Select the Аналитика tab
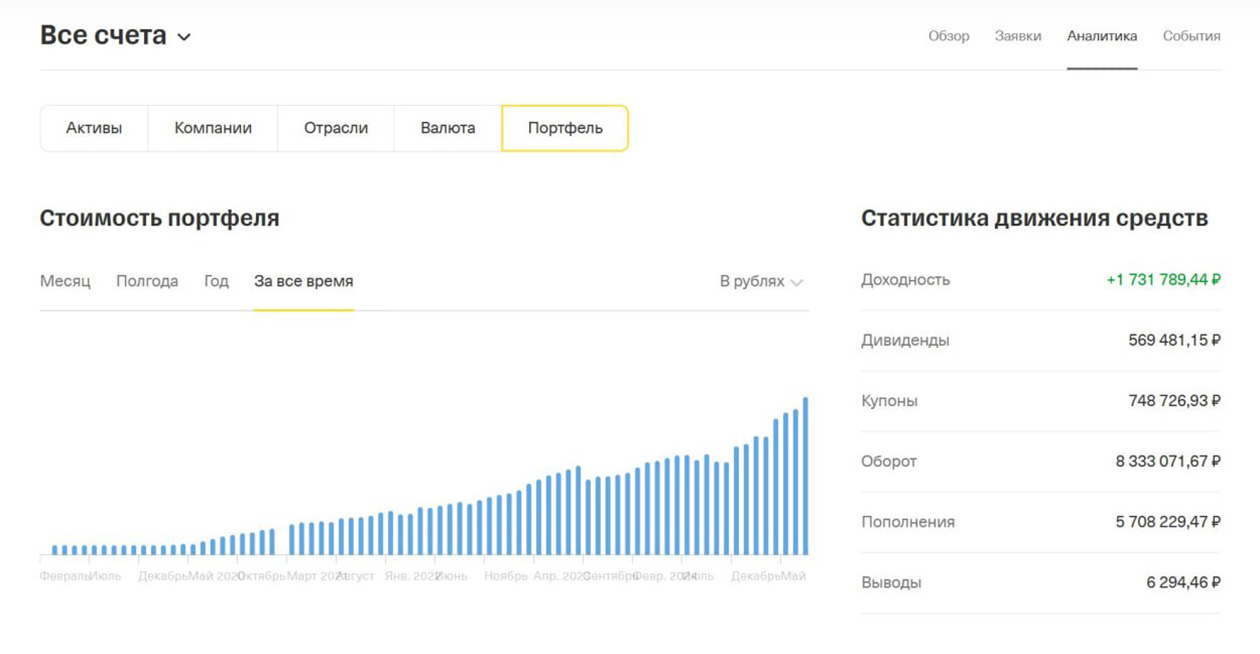This screenshot has width=1260, height=654. coord(1103,35)
